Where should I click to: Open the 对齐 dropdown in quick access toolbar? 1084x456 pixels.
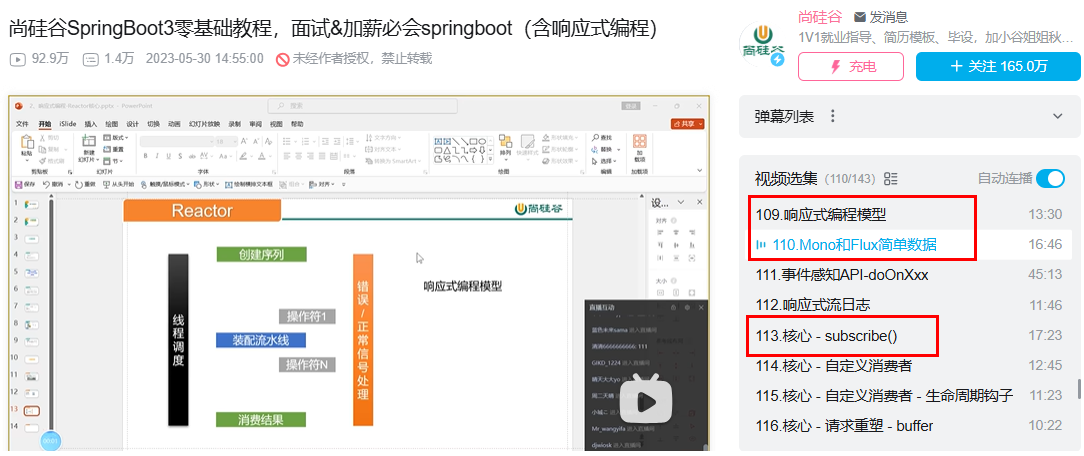click(x=321, y=184)
